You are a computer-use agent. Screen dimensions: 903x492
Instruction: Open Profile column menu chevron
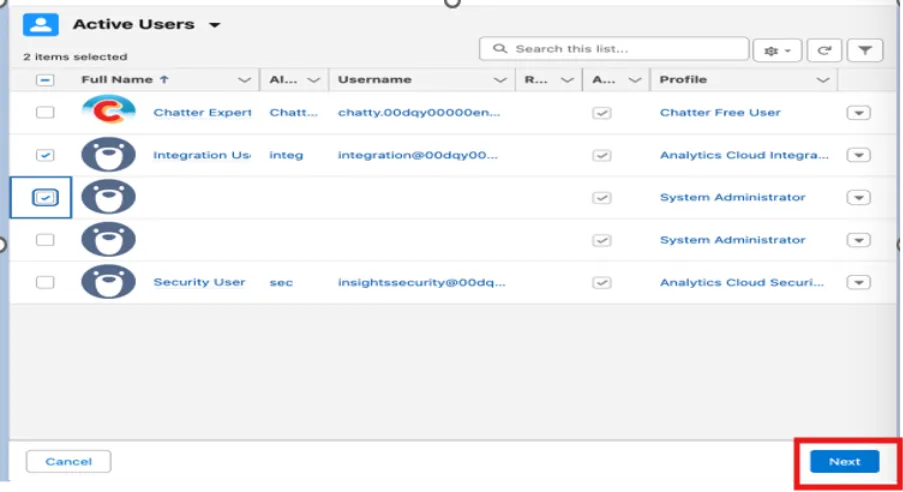coord(823,80)
